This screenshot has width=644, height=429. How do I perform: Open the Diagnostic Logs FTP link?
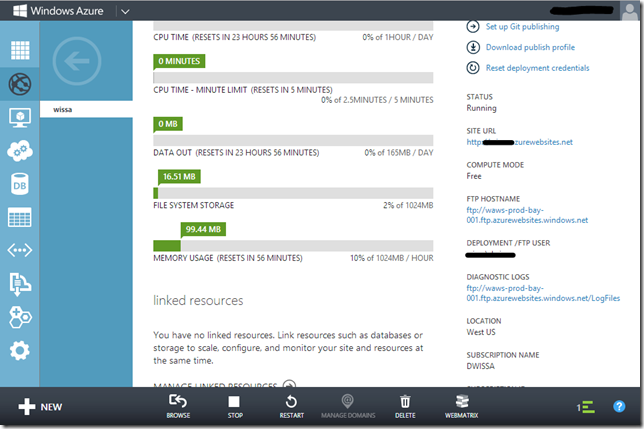(543, 293)
